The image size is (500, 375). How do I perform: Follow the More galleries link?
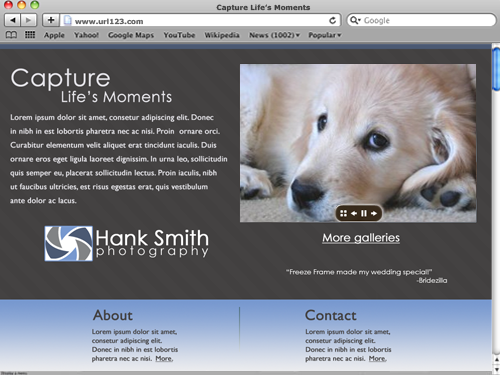(x=361, y=238)
